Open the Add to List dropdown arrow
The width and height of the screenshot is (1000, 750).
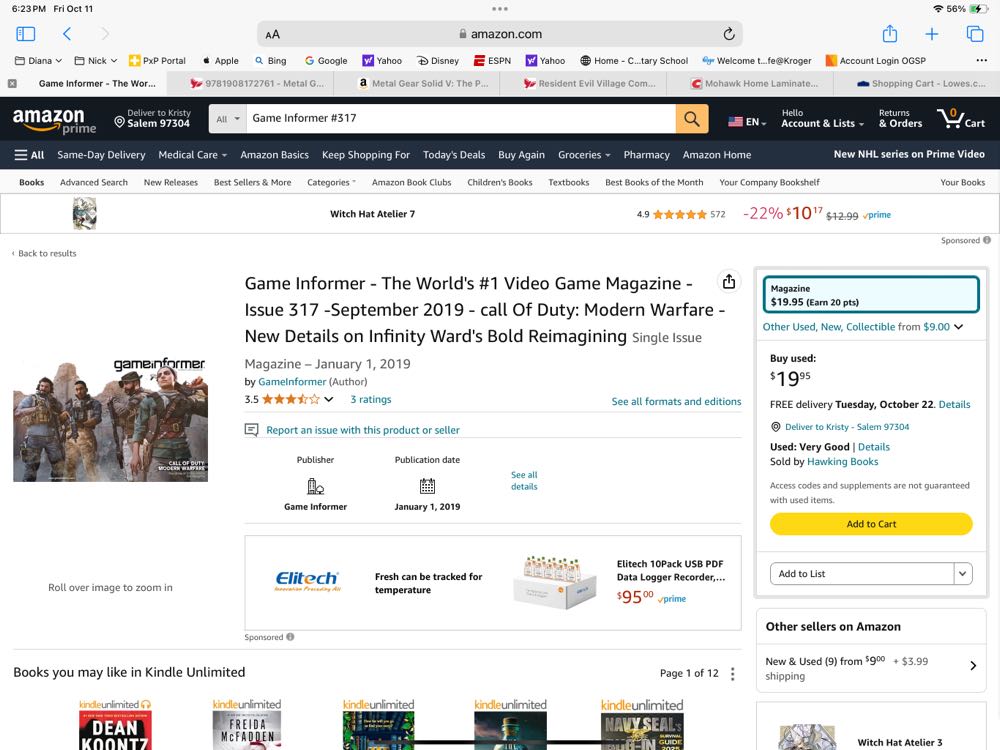[x=963, y=574]
